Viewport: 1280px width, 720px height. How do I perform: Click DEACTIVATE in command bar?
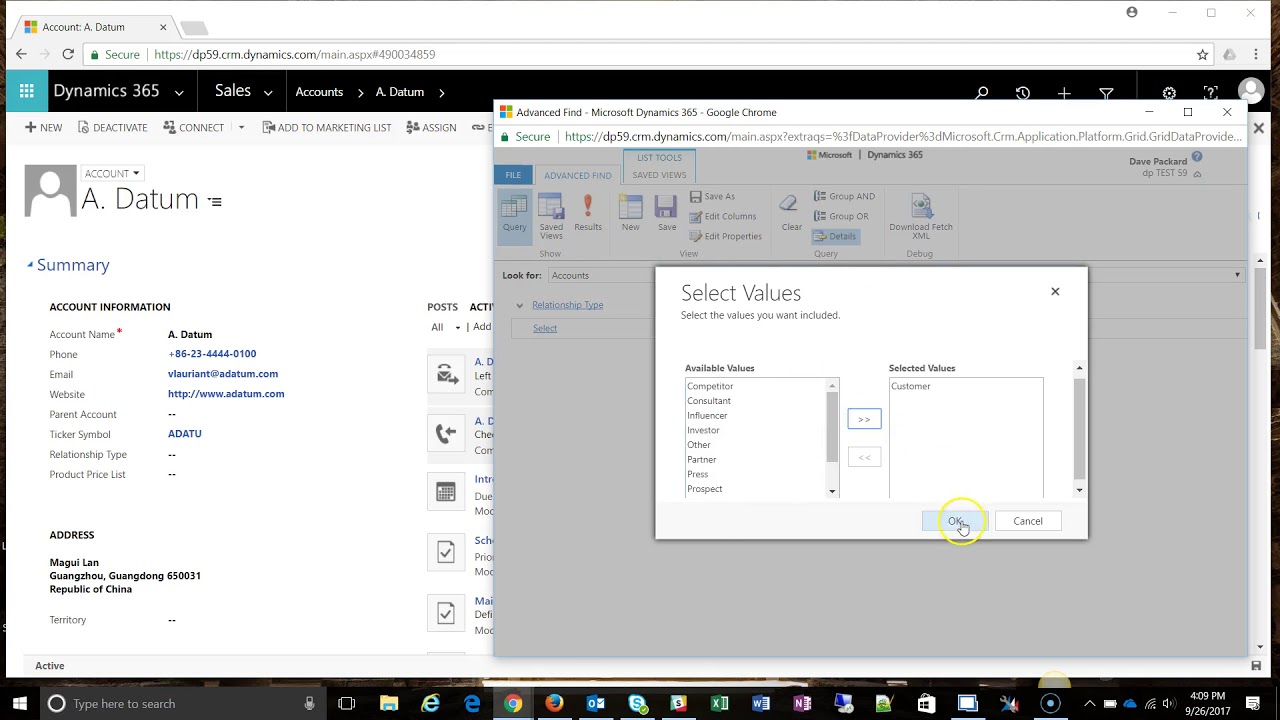pos(112,128)
